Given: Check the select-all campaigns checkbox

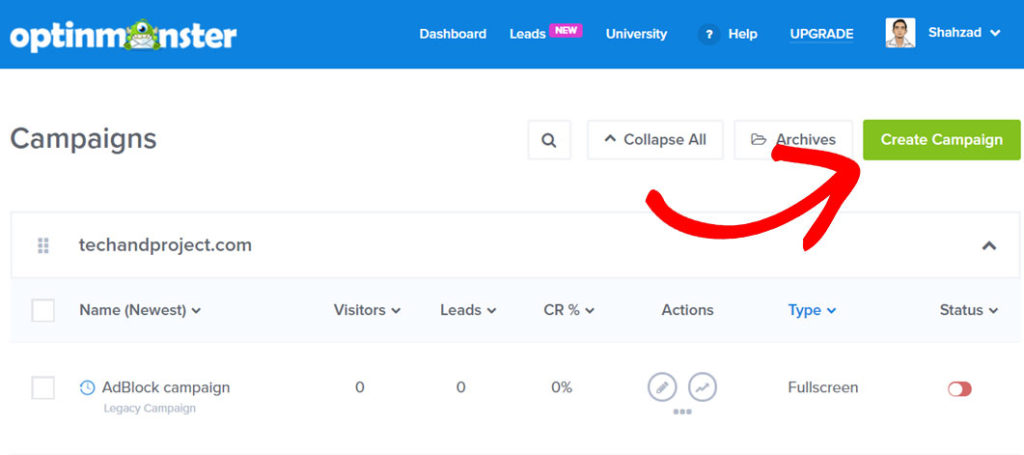Looking at the screenshot, I should [43, 310].
